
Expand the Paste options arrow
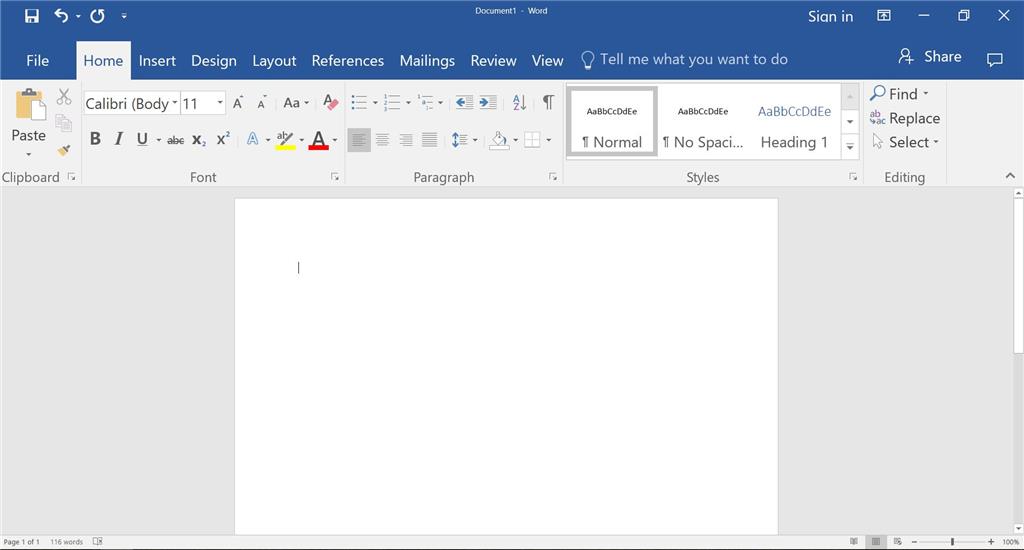coord(29,154)
